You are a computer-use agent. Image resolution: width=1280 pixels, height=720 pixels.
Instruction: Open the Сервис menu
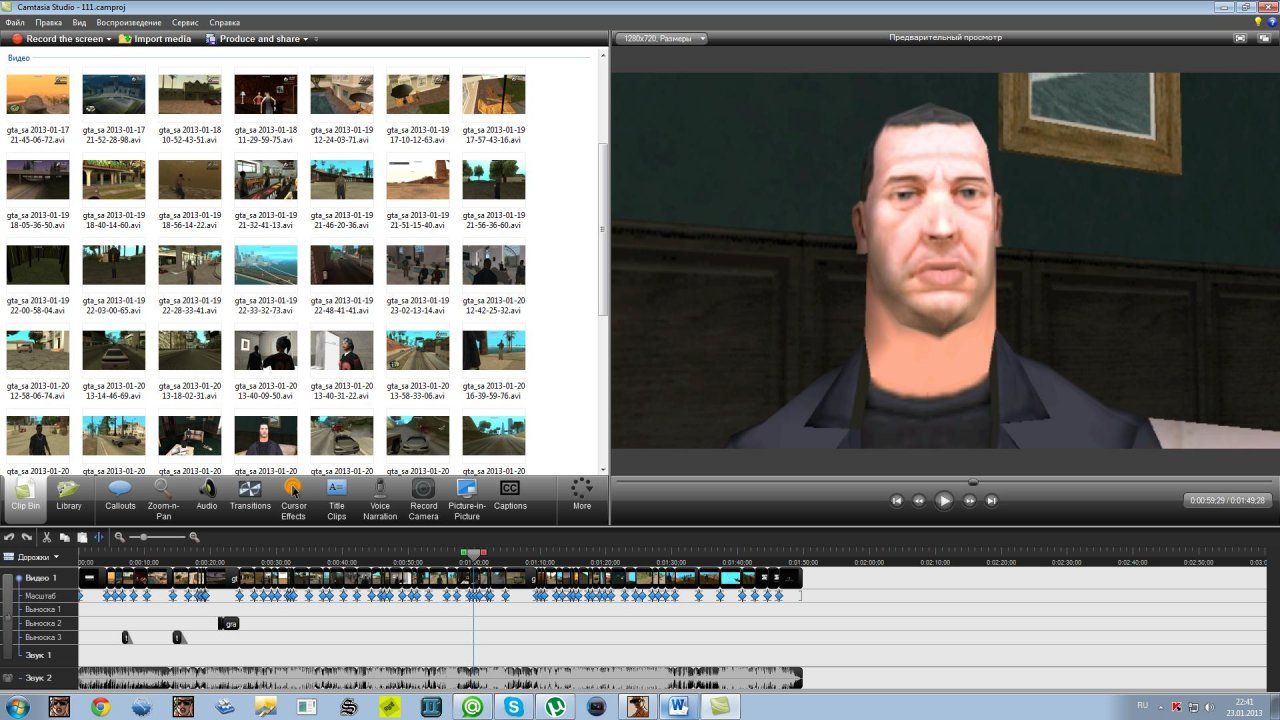185,22
